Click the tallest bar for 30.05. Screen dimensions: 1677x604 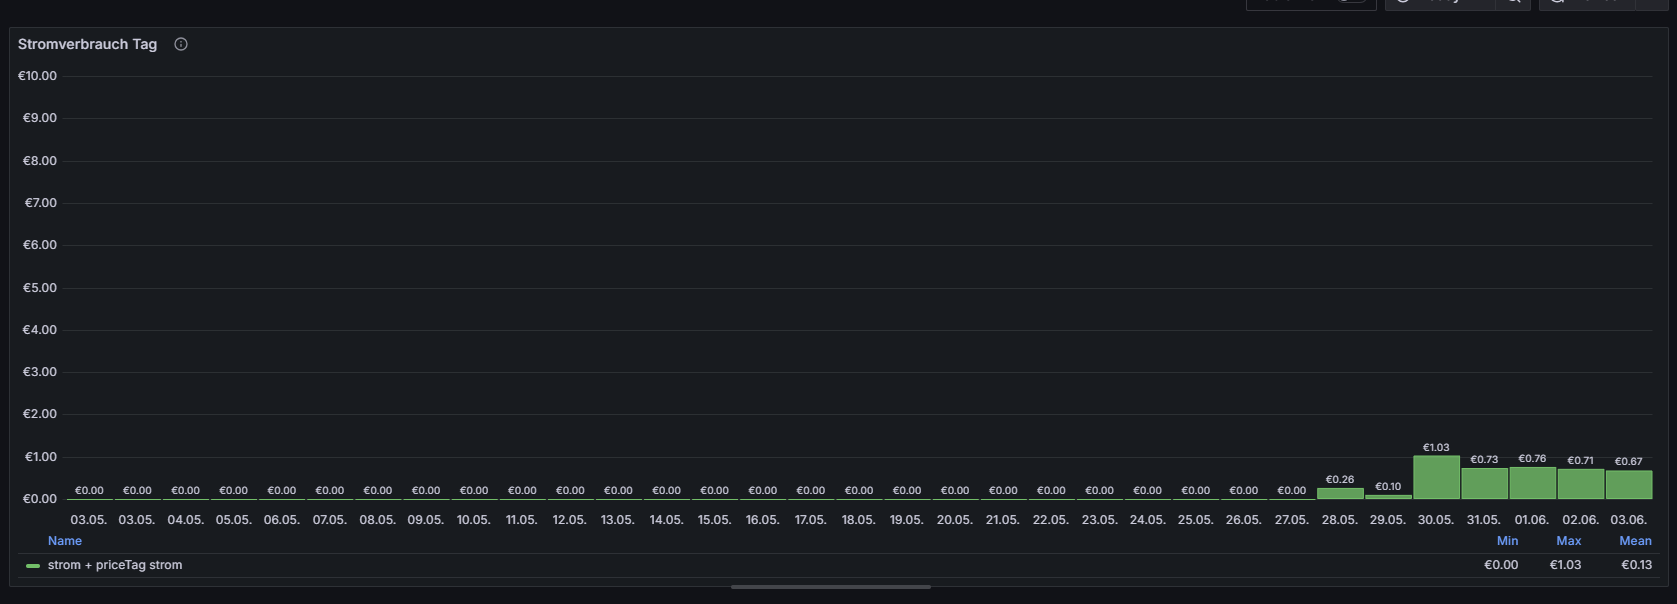(1436, 478)
